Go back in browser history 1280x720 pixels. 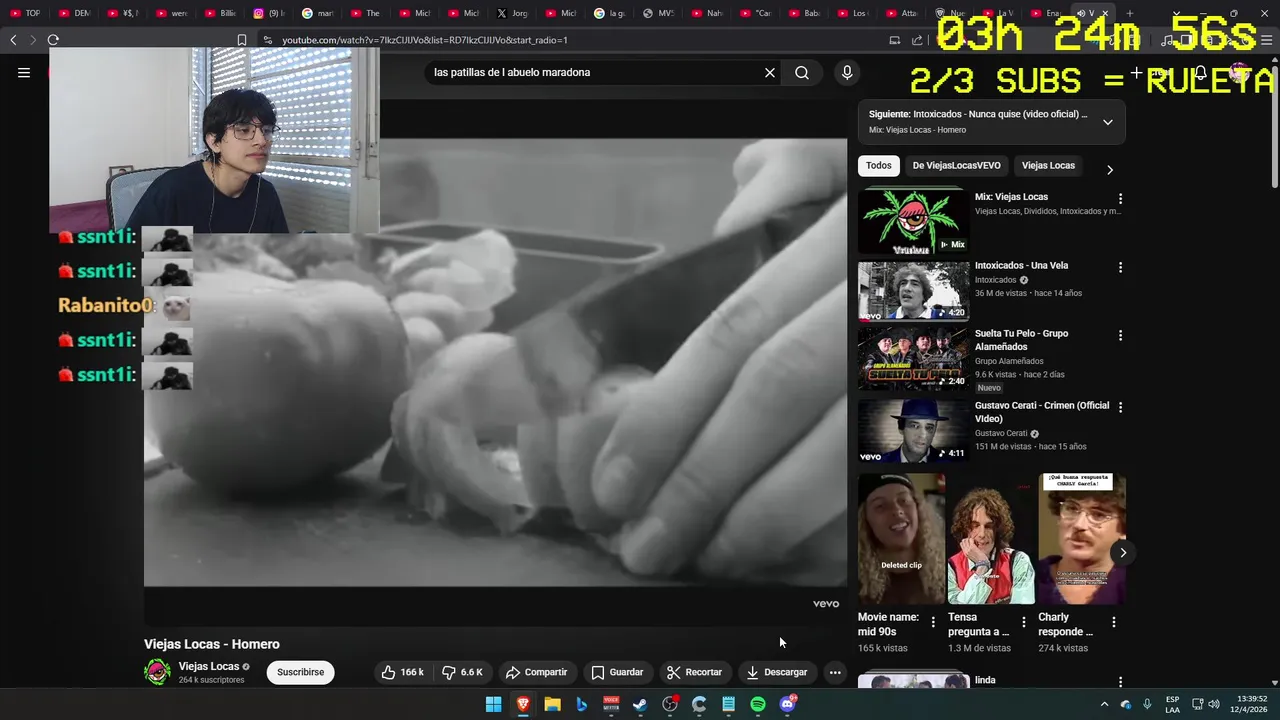click(13, 40)
